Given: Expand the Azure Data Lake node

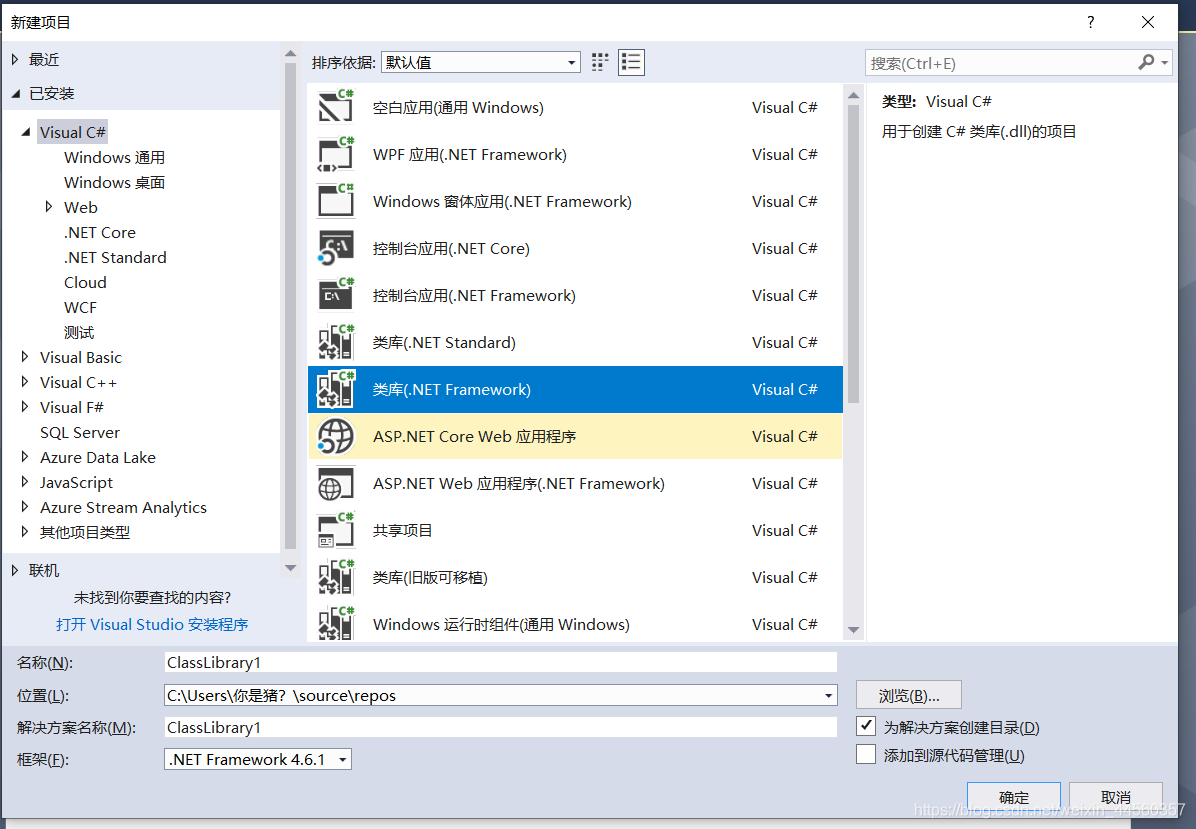Looking at the screenshot, I should pos(24,457).
